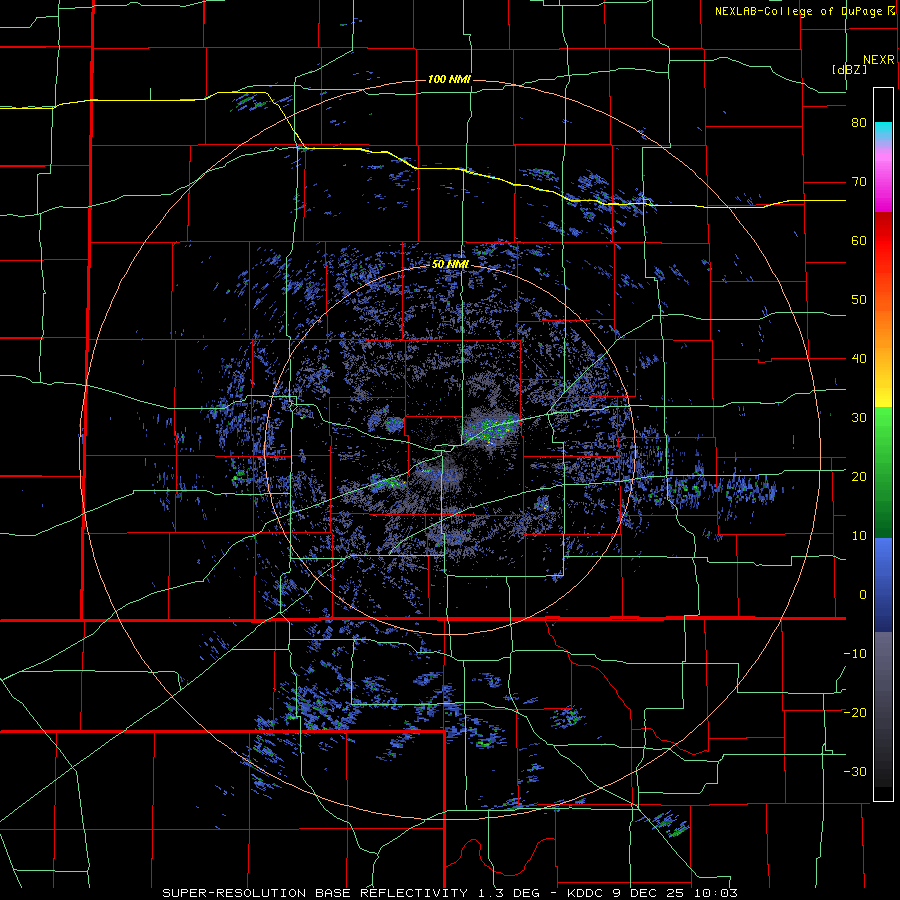Viewport: 900px width, 900px height.
Task: Click the 50 value on the dBZ scale
Action: [859, 300]
